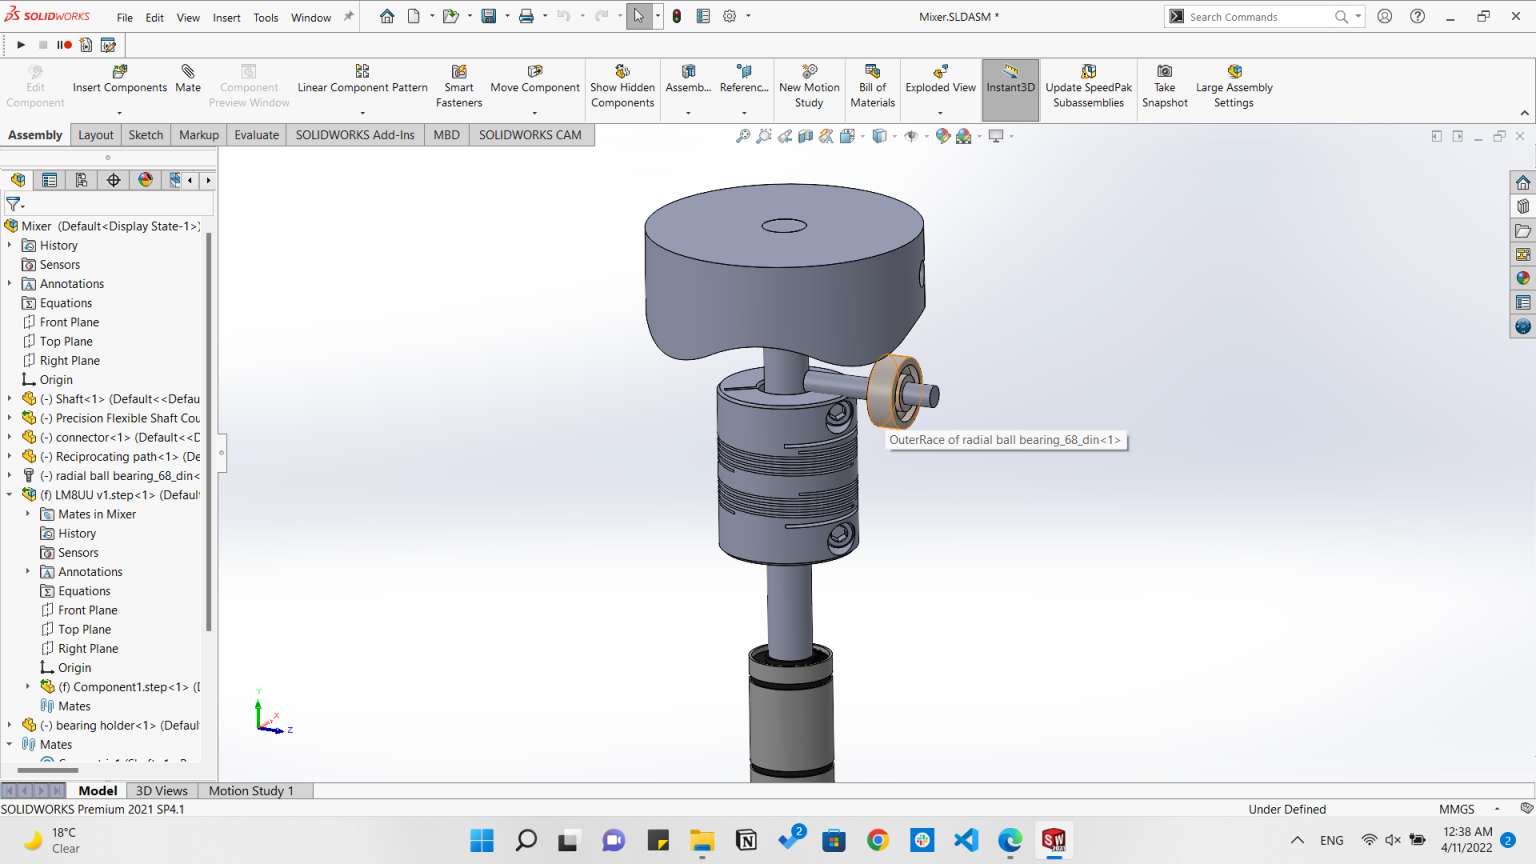Switch to the Motion Study 1 tab
The height and width of the screenshot is (864, 1536).
coord(251,791)
